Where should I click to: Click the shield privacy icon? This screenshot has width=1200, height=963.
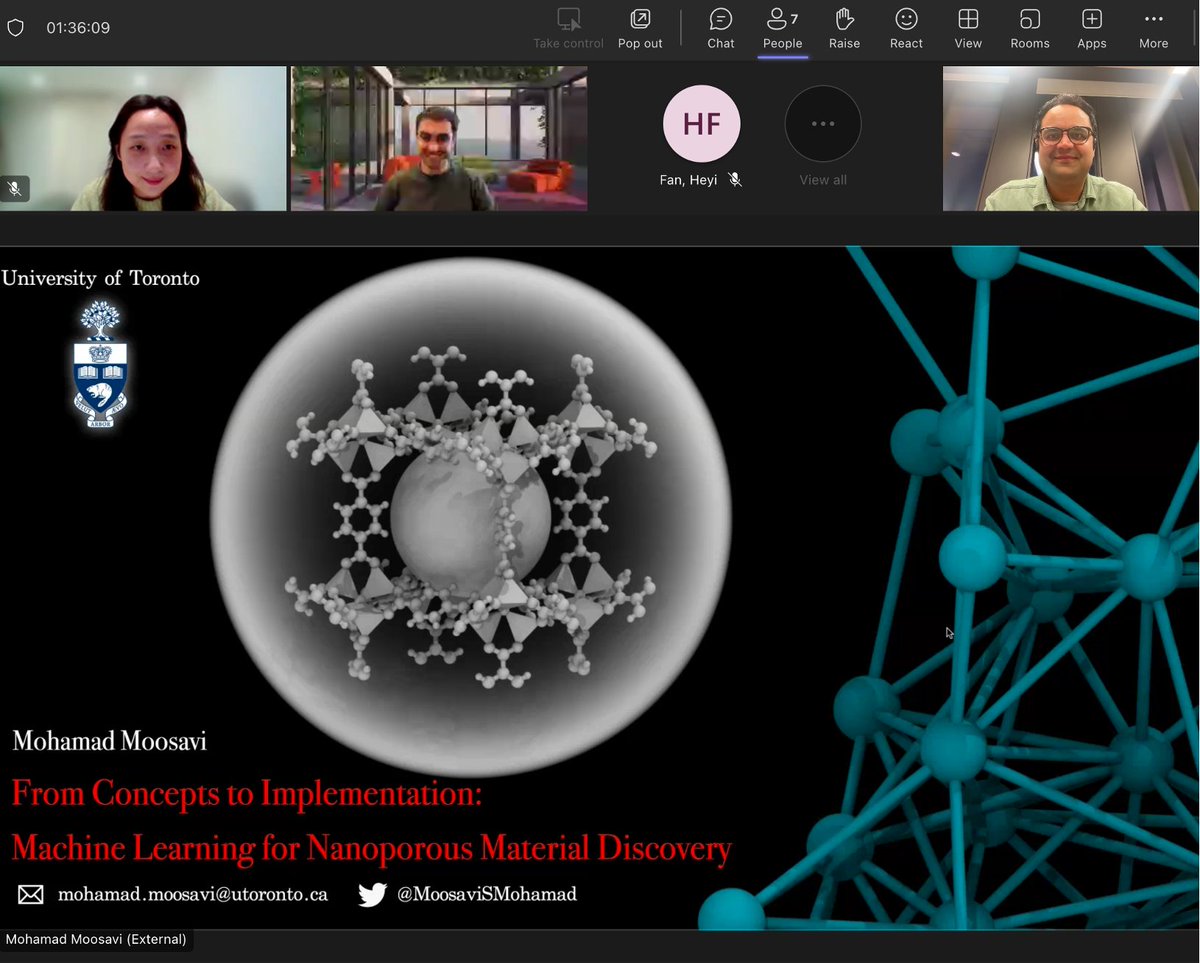click(x=16, y=27)
